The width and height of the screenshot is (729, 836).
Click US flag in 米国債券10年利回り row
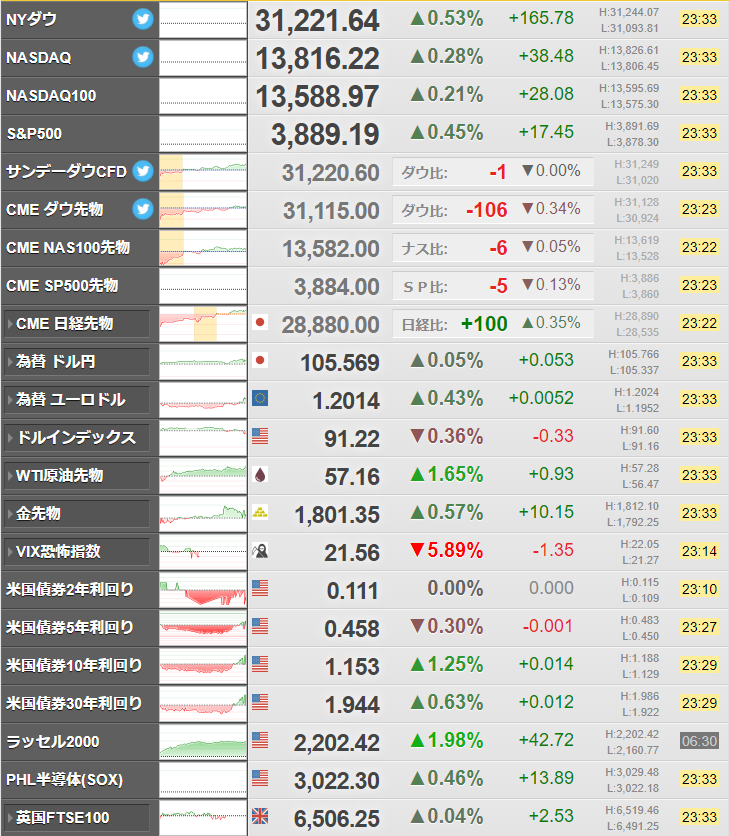click(260, 664)
